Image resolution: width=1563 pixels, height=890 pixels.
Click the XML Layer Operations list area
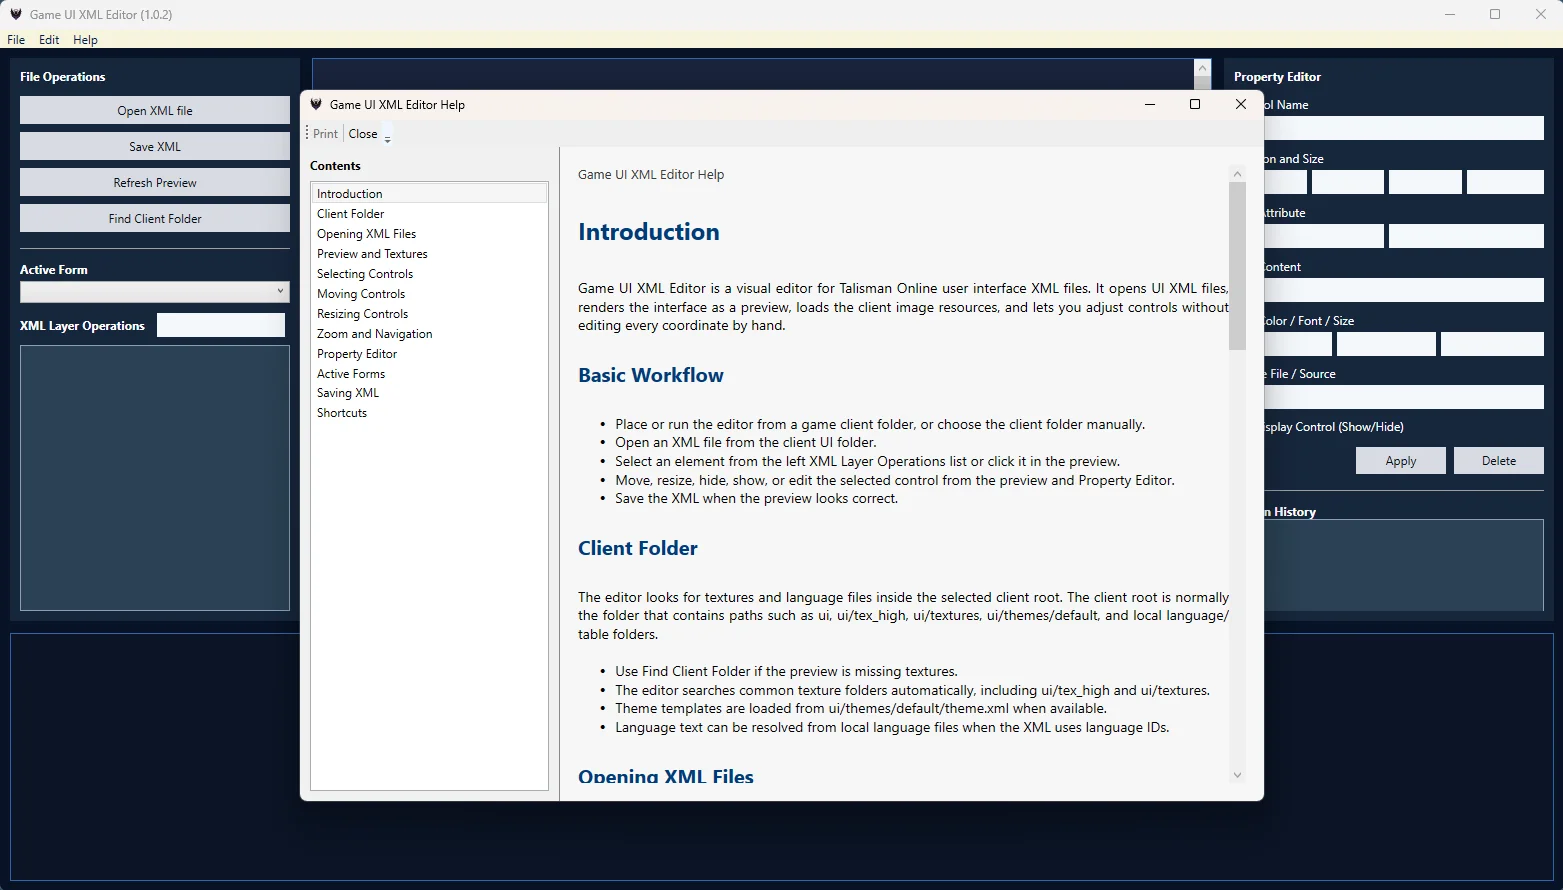coord(155,478)
